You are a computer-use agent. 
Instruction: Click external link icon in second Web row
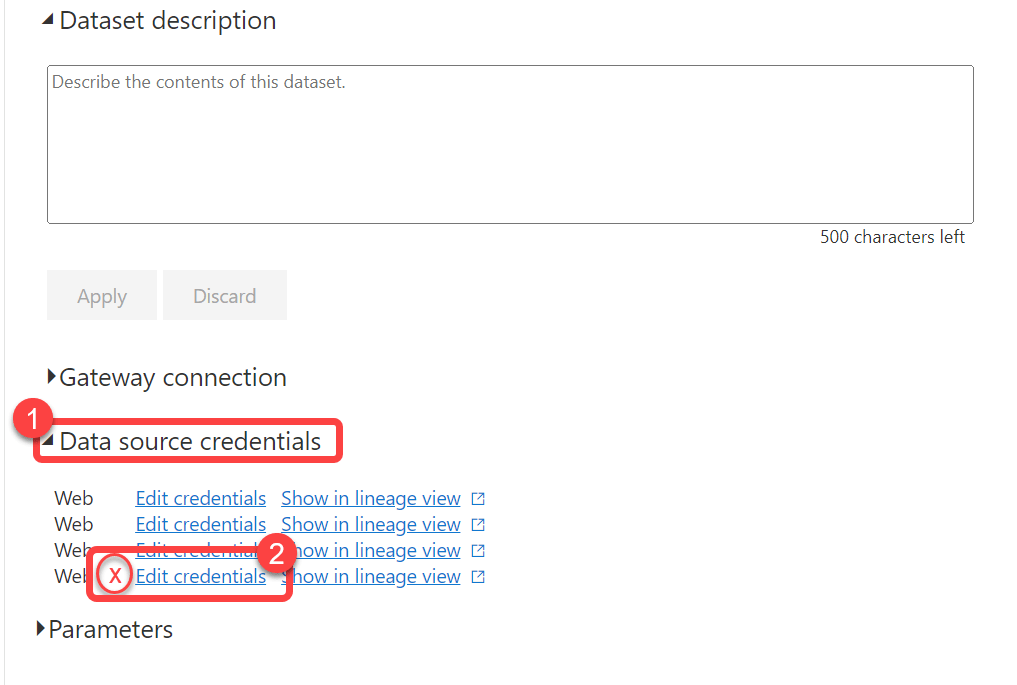coord(478,524)
